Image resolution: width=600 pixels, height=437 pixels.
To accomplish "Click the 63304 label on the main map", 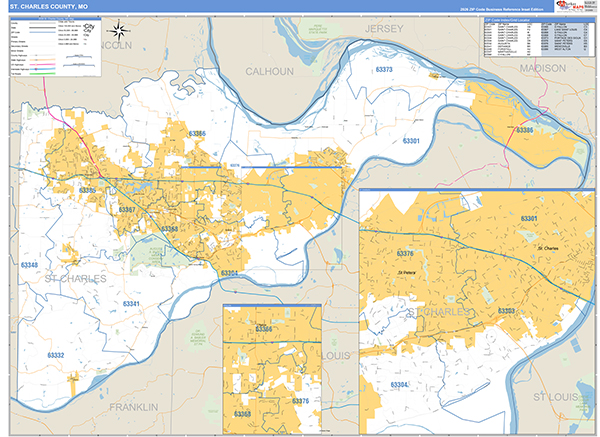I will pyautogui.click(x=229, y=273).
